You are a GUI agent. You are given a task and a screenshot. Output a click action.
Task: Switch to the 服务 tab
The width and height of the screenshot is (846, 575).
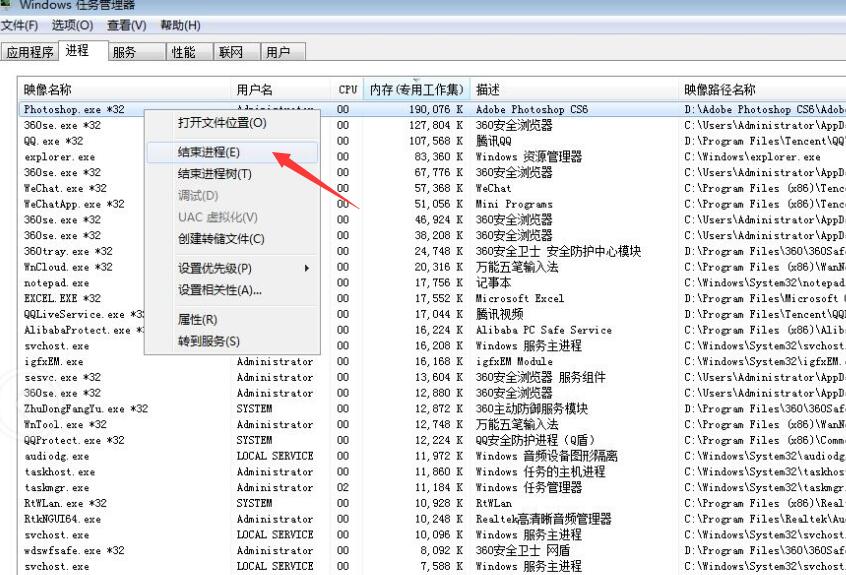coord(137,52)
